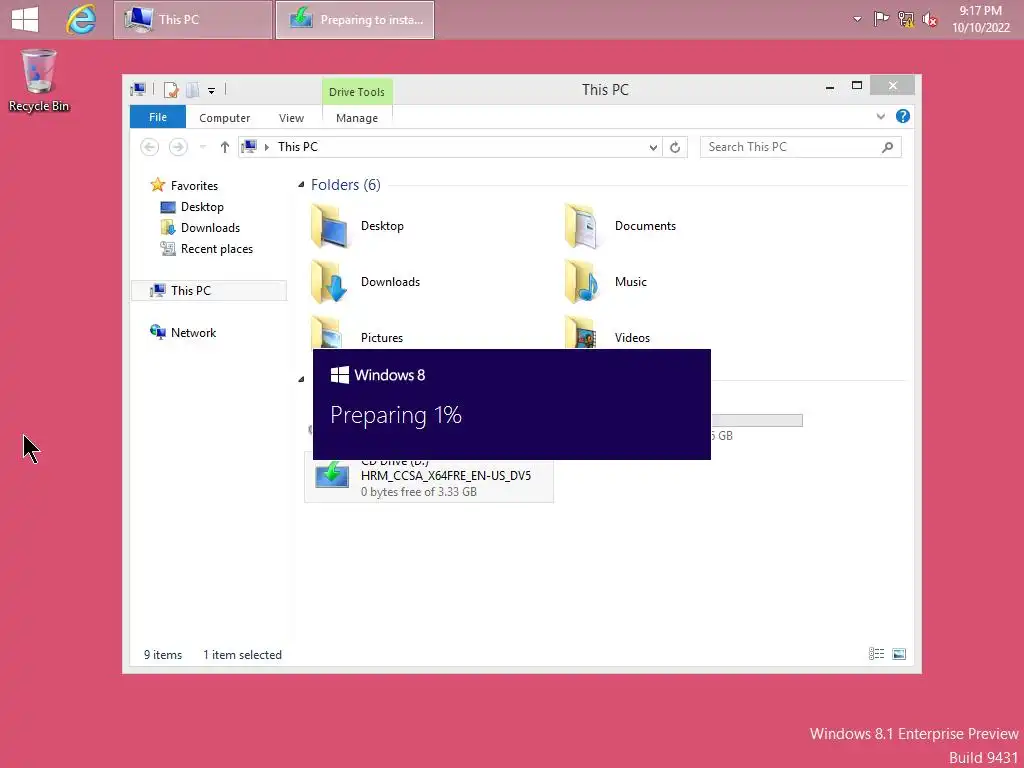1024x768 pixels.
Task: Click the Drive Tools contextual tab header
Action: click(357, 92)
